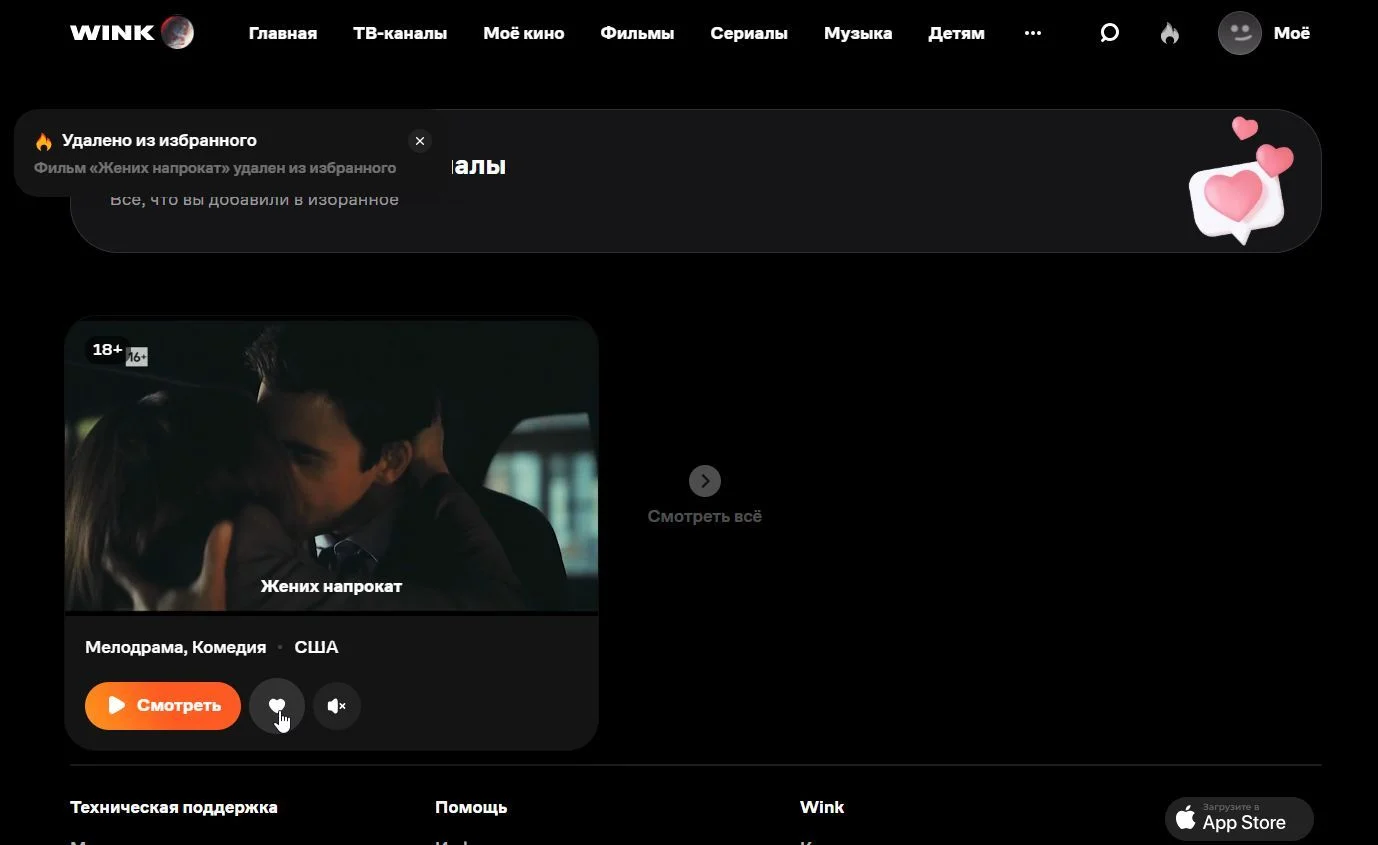
Task: Click the Wink logo
Action: [132, 33]
